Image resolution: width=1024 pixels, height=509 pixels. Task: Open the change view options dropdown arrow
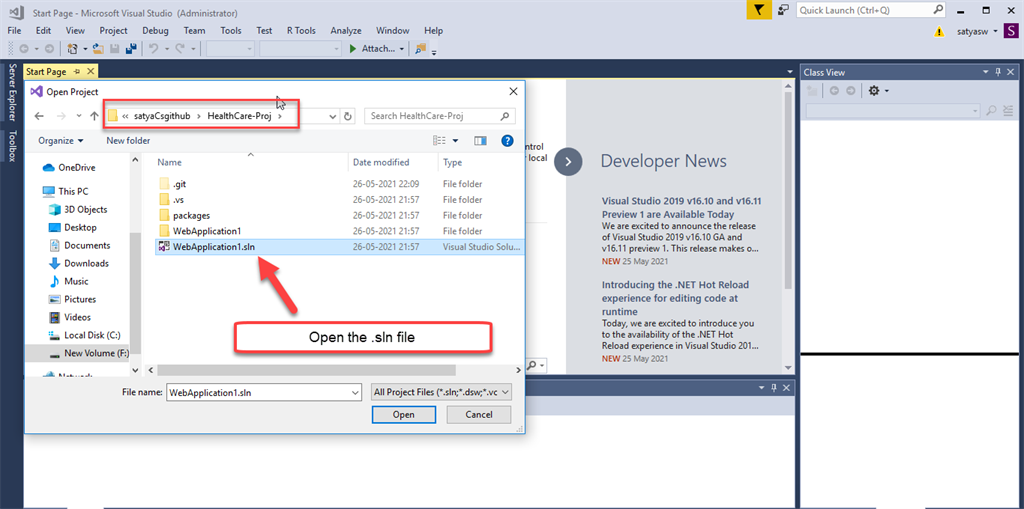tap(455, 140)
